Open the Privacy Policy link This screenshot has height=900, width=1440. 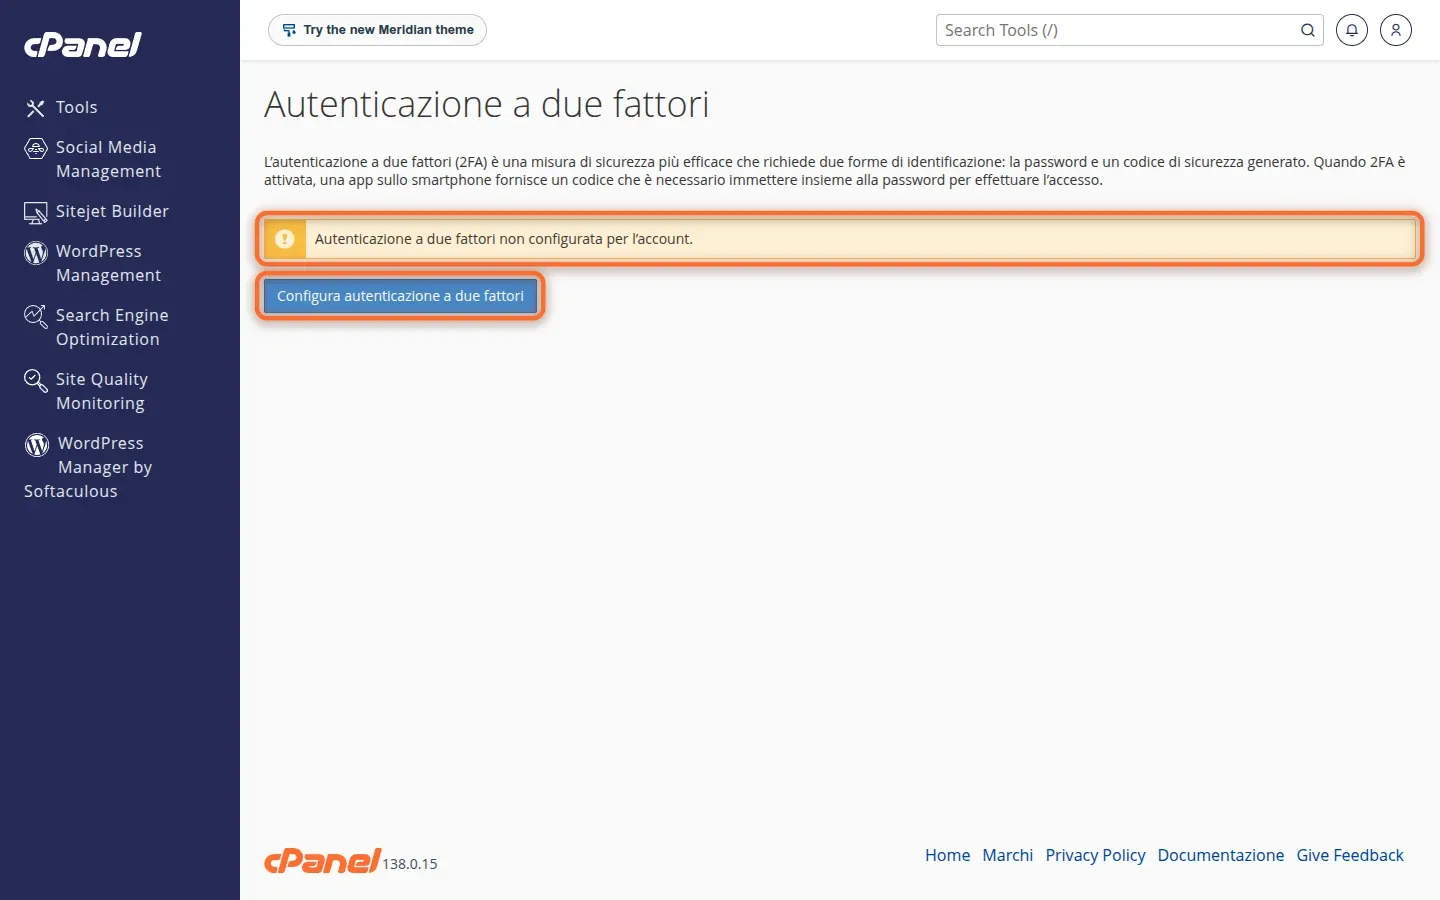(1095, 855)
